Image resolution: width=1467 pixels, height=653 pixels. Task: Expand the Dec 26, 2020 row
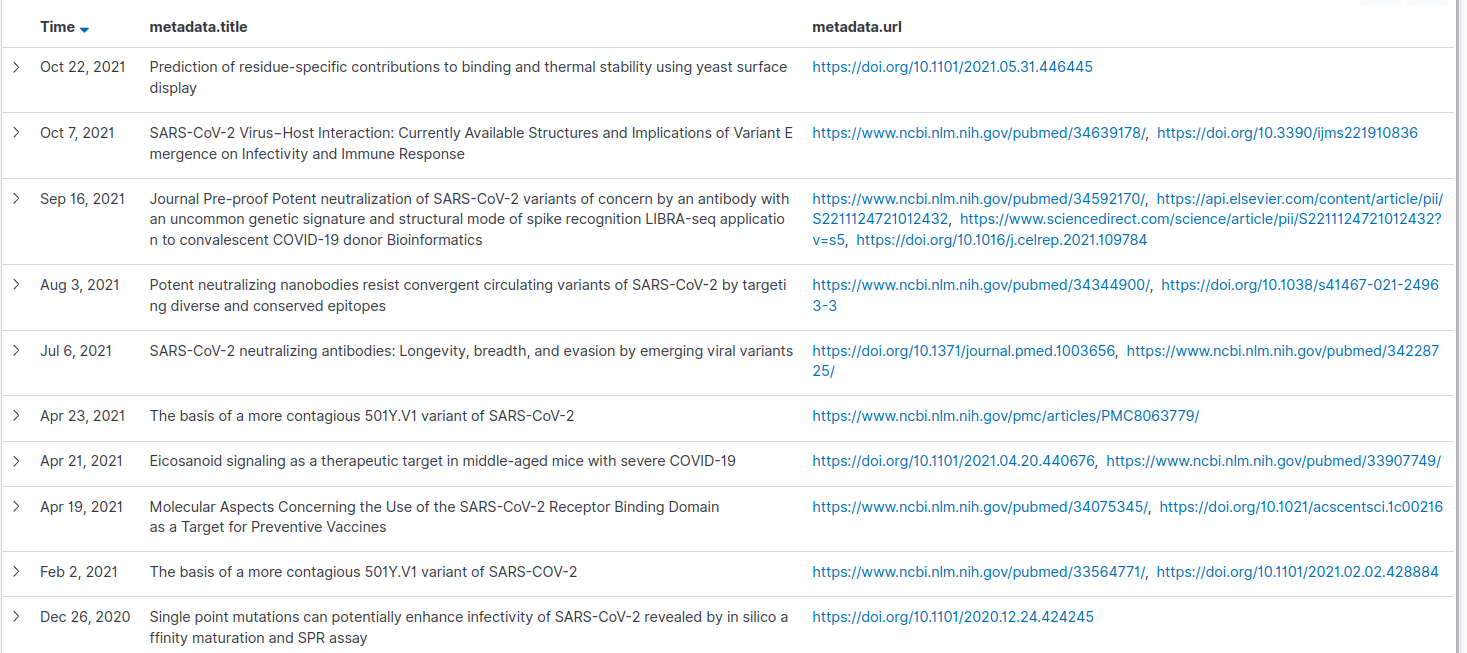point(16,617)
